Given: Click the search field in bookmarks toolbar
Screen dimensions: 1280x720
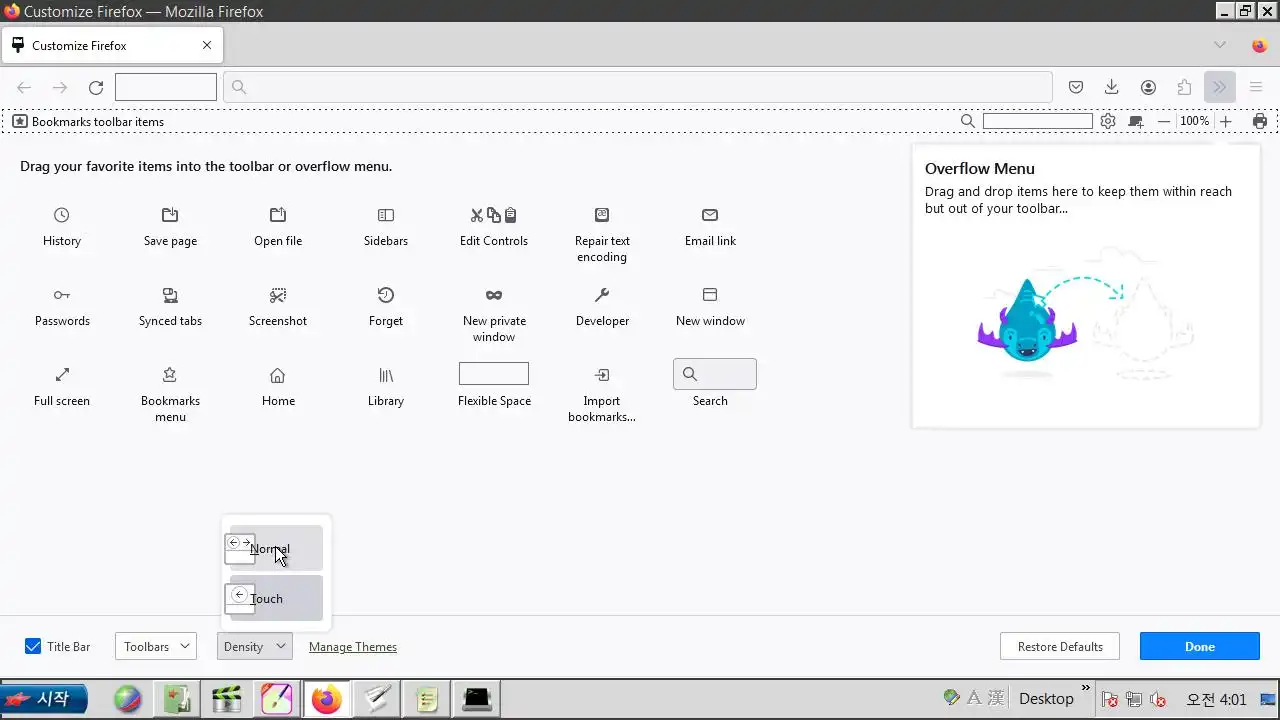Looking at the screenshot, I should click(x=1038, y=121).
